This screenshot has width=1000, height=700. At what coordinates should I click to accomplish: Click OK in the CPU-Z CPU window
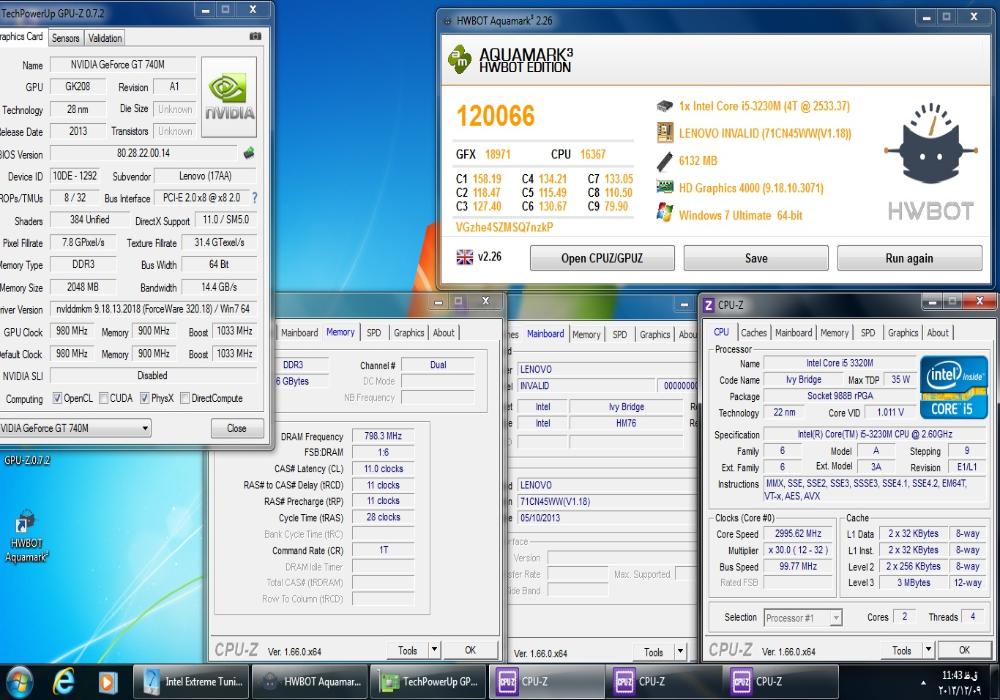(x=964, y=650)
